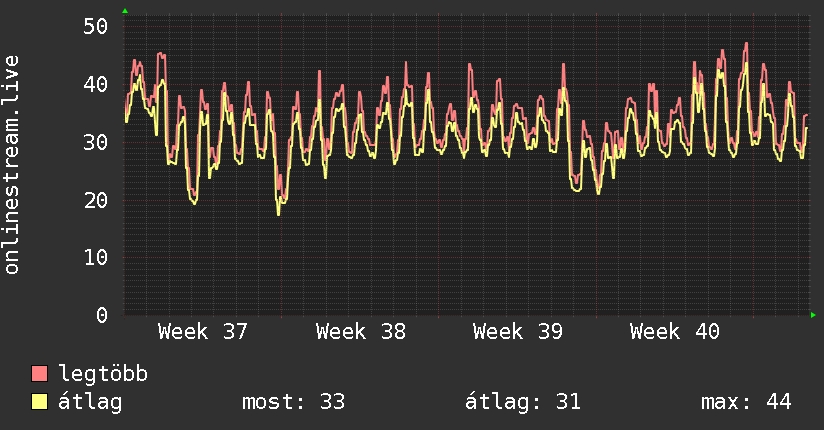Click the green arrow at the x-axis end
This screenshot has width=824, height=430.
point(813,315)
